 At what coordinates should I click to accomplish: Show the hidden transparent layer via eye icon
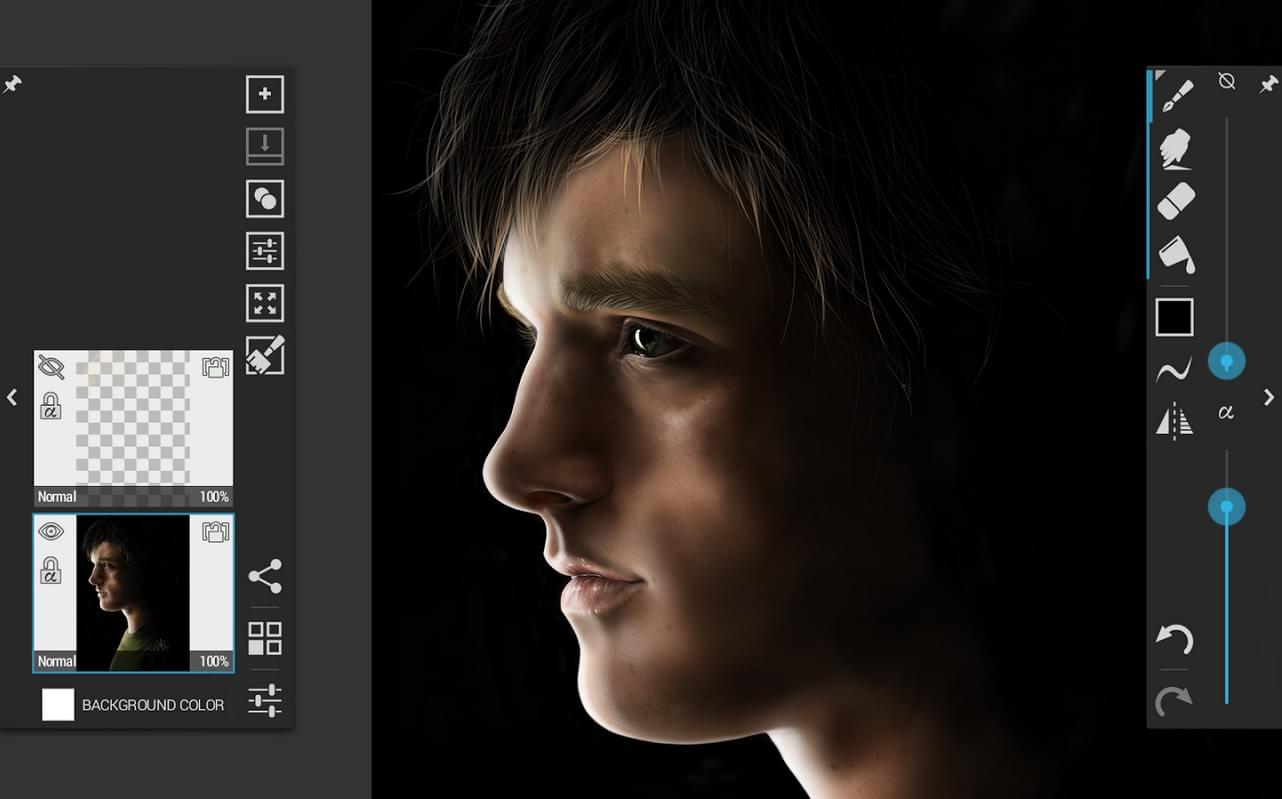tap(51, 368)
